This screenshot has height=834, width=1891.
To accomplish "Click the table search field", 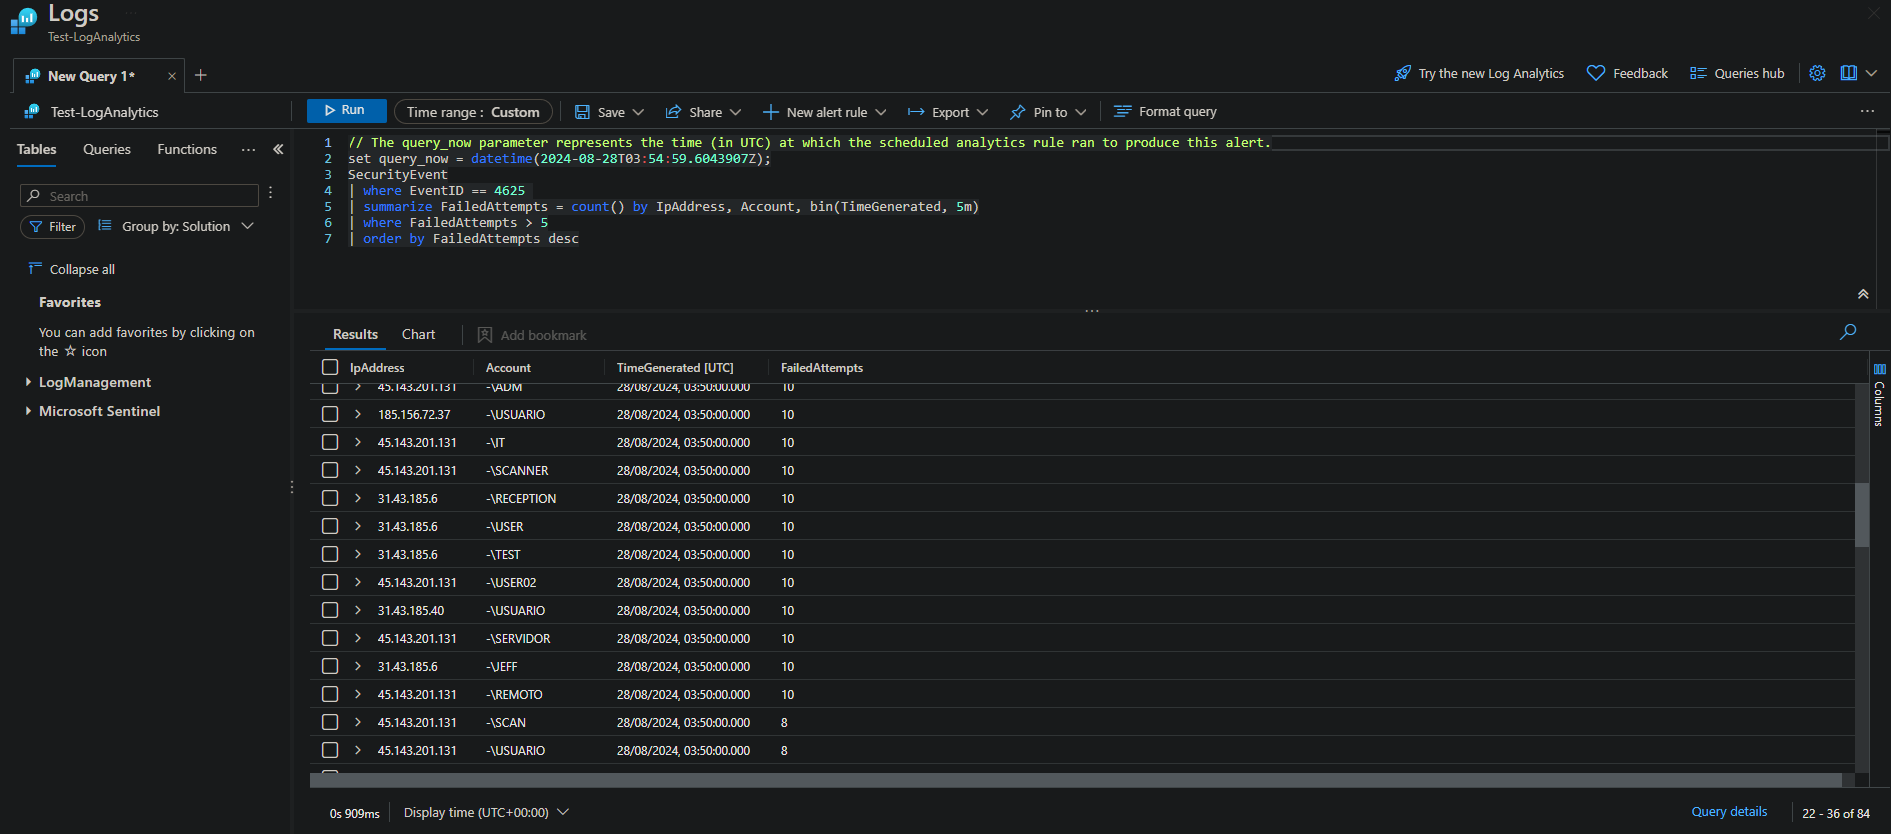I will click(x=139, y=196).
